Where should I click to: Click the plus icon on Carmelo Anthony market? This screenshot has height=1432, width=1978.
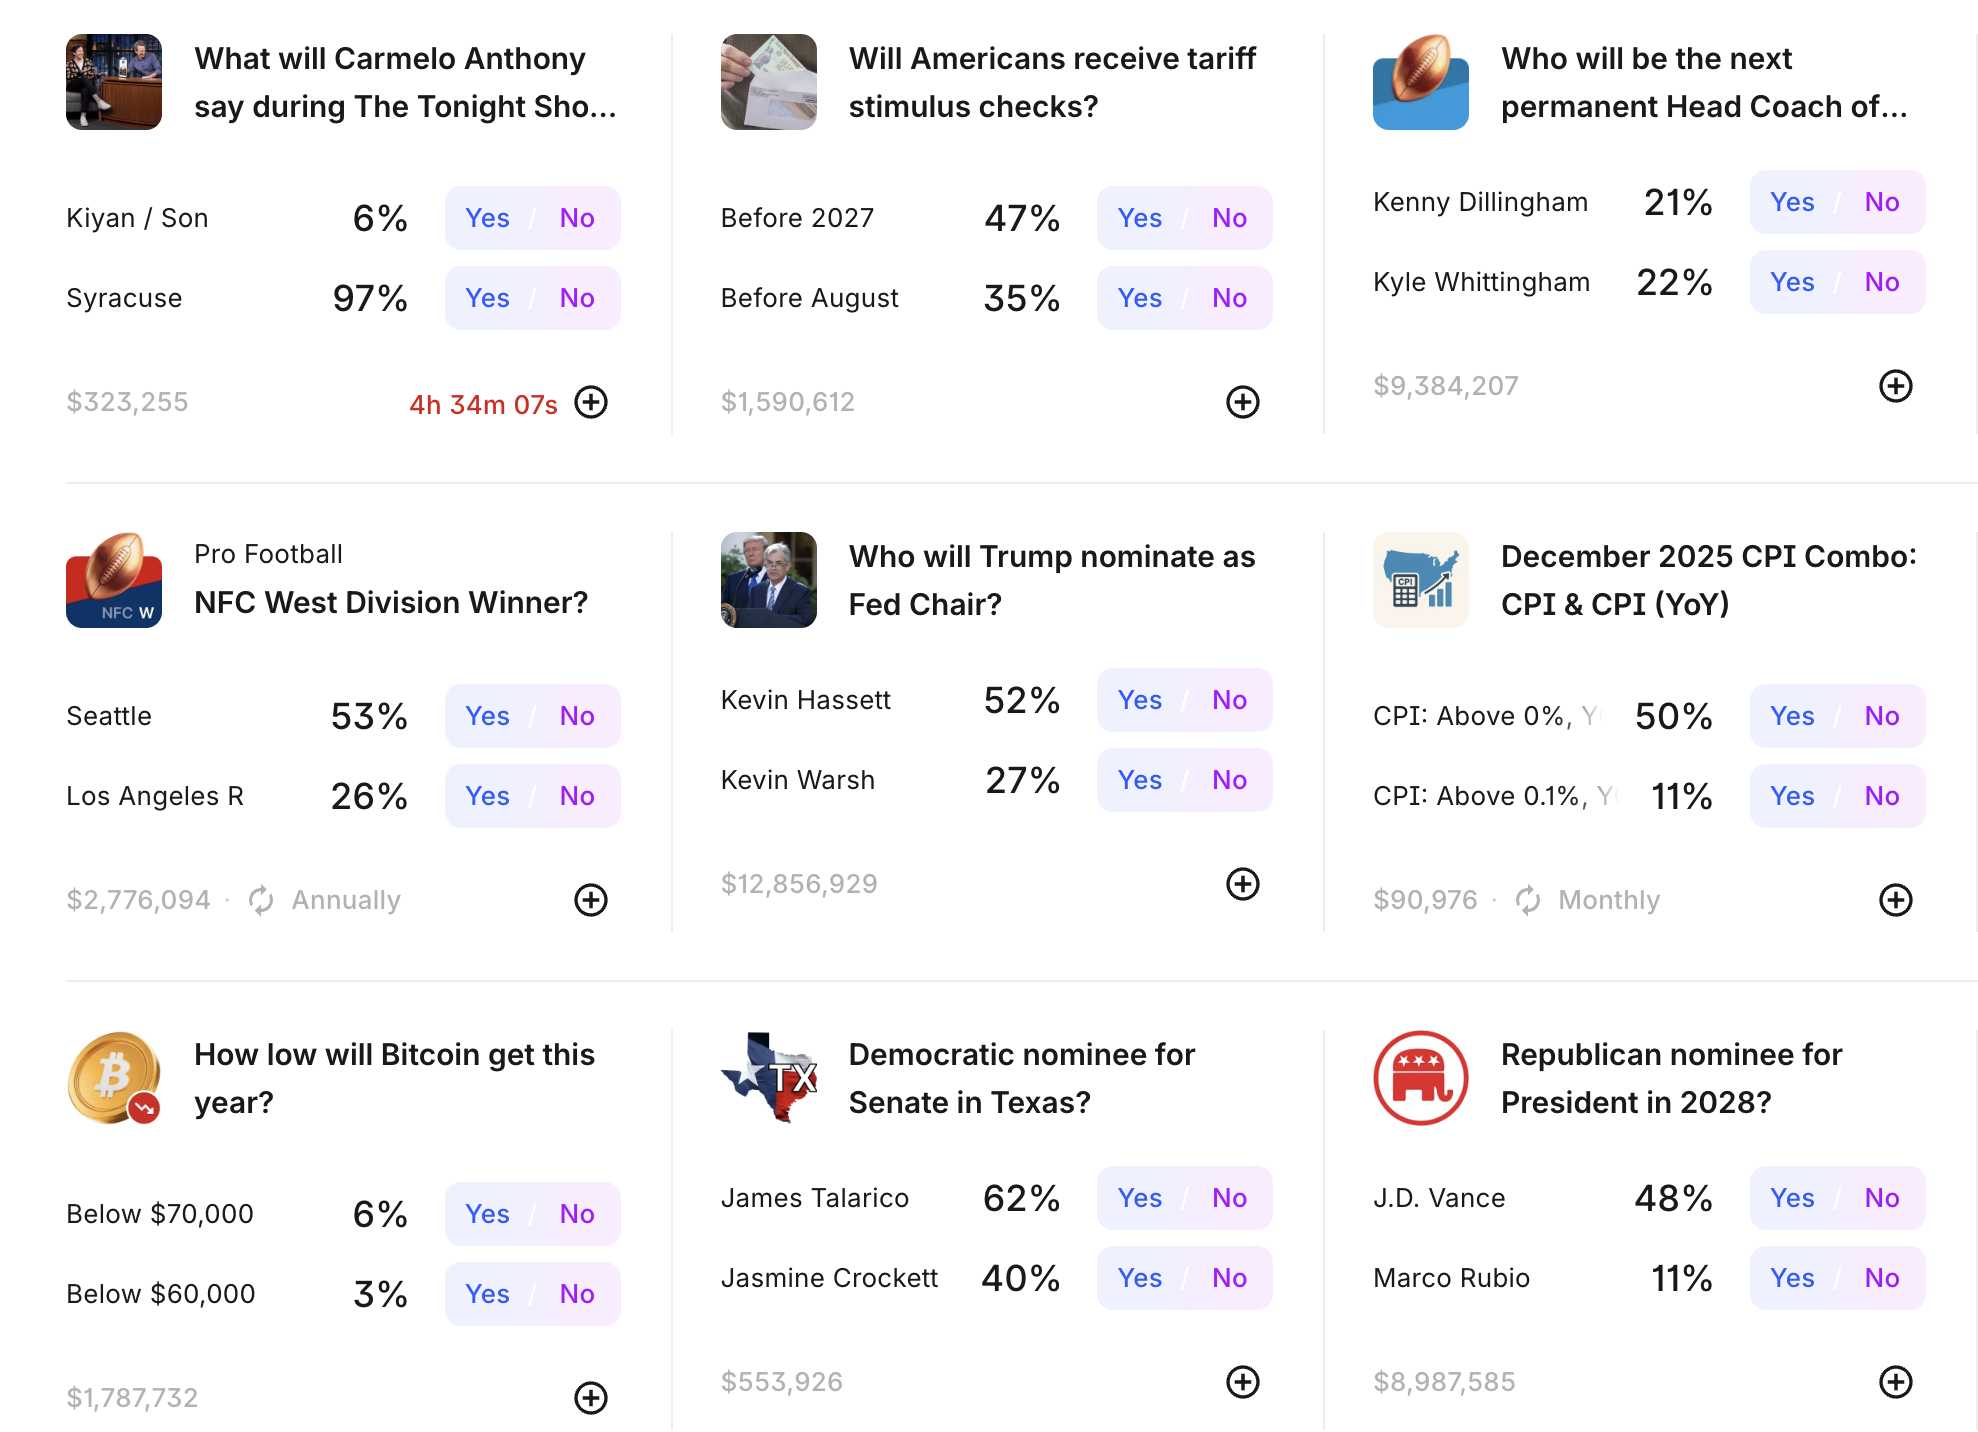591,402
